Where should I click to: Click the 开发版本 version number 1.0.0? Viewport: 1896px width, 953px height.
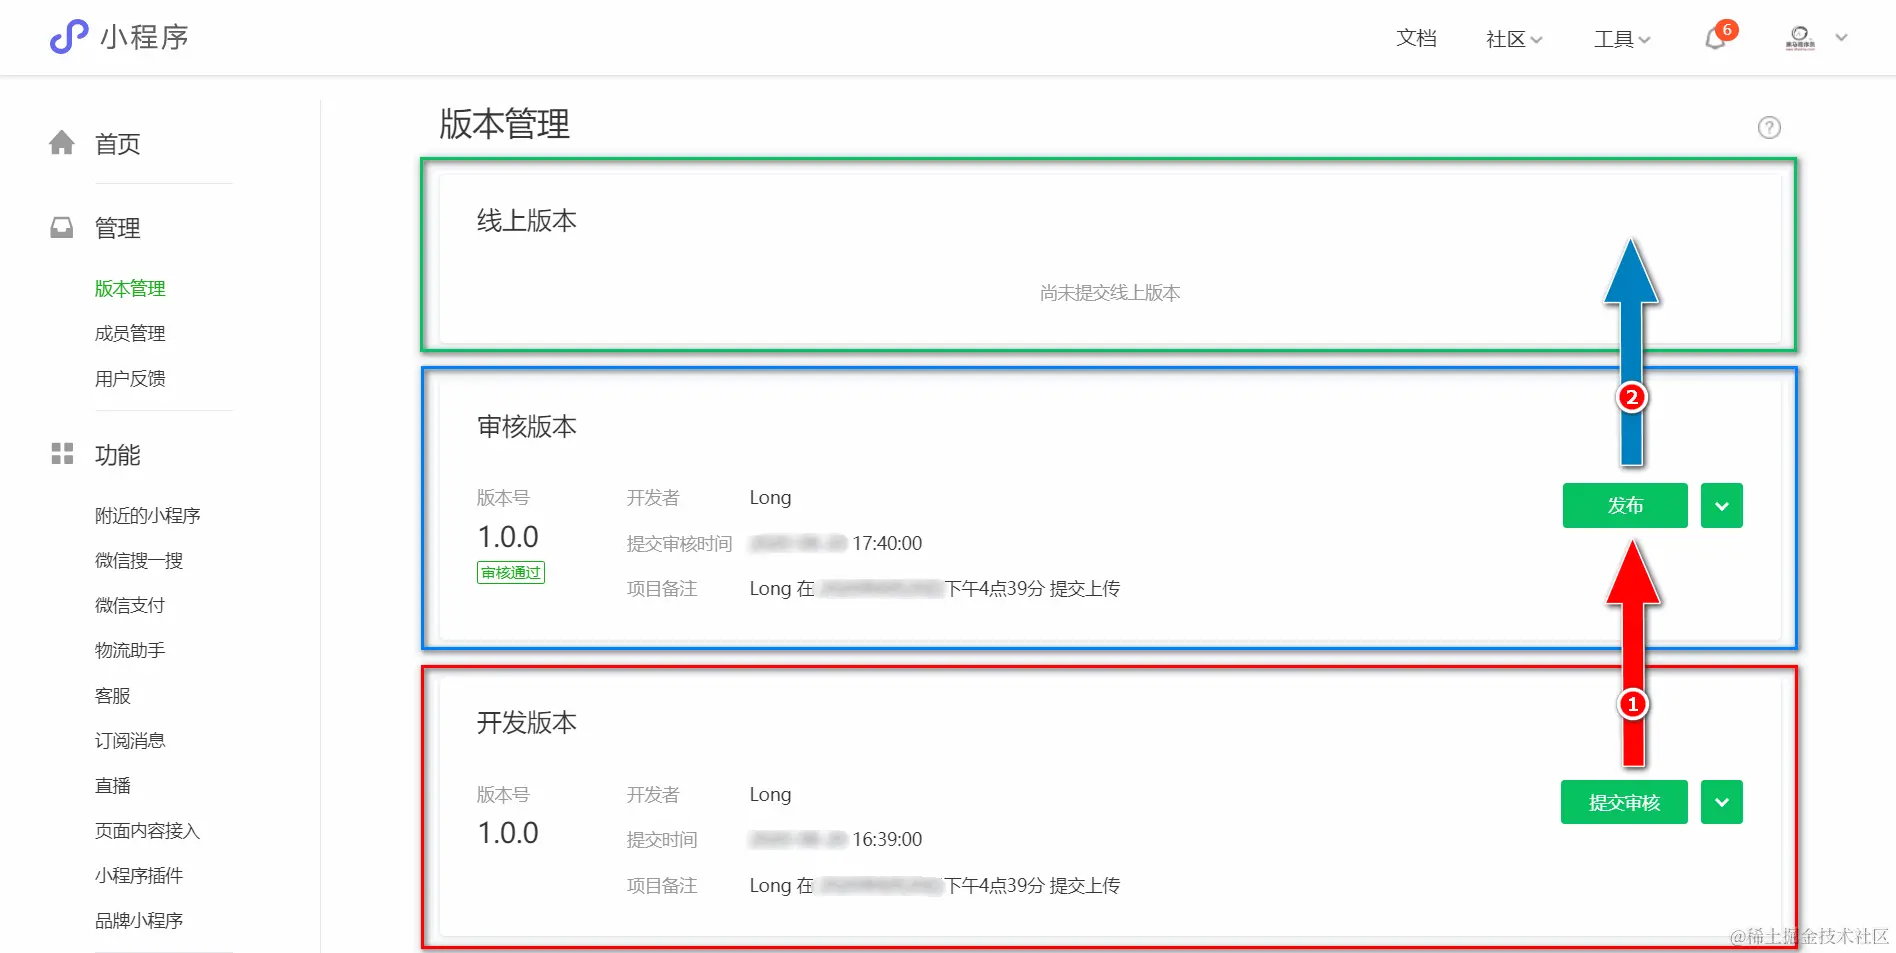[x=508, y=833]
